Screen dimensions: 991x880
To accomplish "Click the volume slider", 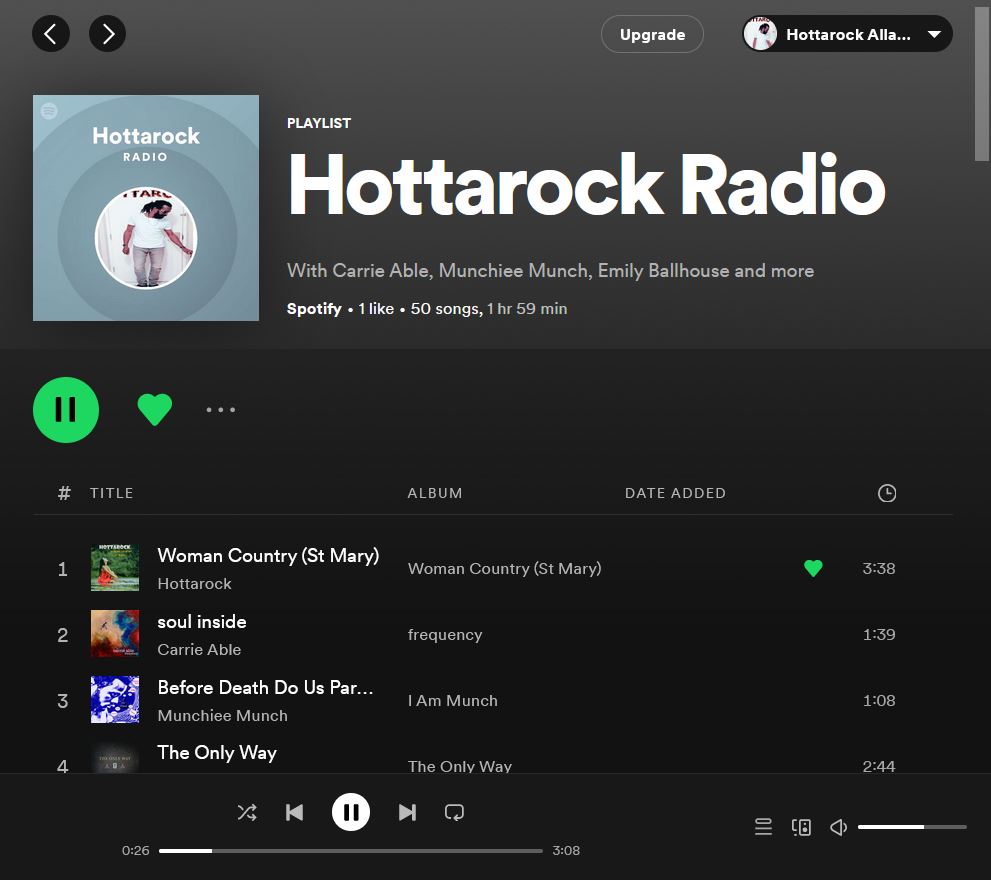I will pyautogui.click(x=912, y=827).
